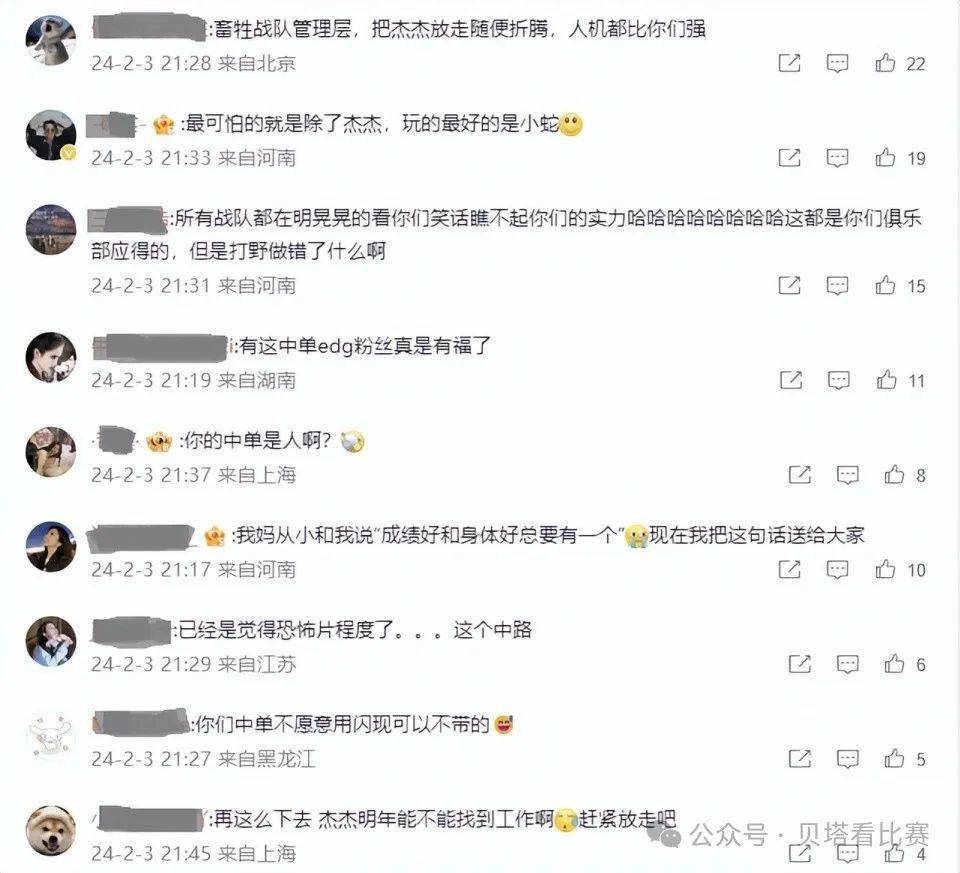
Task: Reply to the 21:17 Henan comment
Action: coord(837,569)
